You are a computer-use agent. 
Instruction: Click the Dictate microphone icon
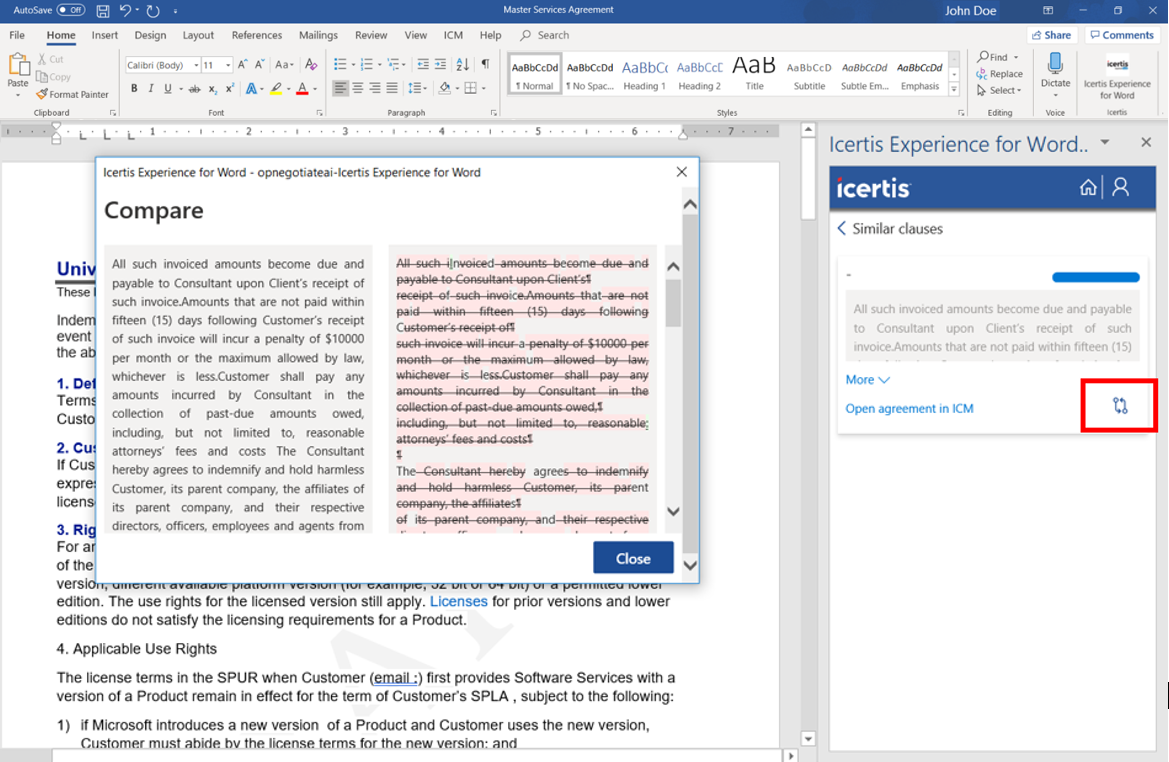pos(1054,65)
